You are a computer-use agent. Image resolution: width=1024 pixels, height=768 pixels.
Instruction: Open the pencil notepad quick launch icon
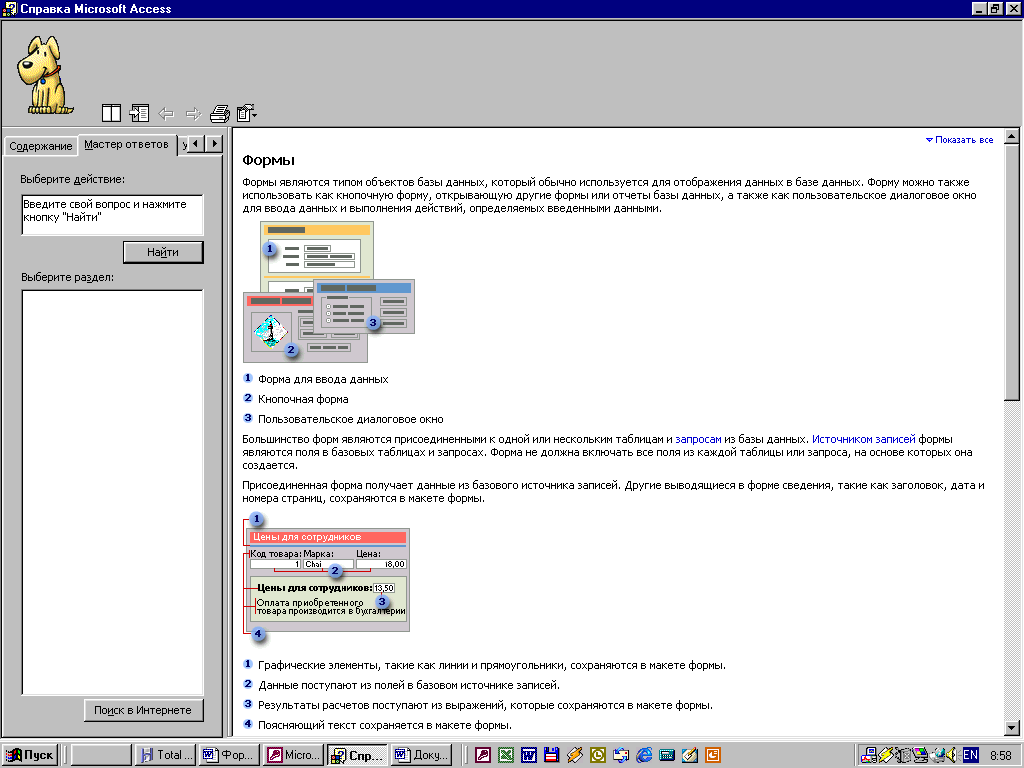(x=690, y=755)
